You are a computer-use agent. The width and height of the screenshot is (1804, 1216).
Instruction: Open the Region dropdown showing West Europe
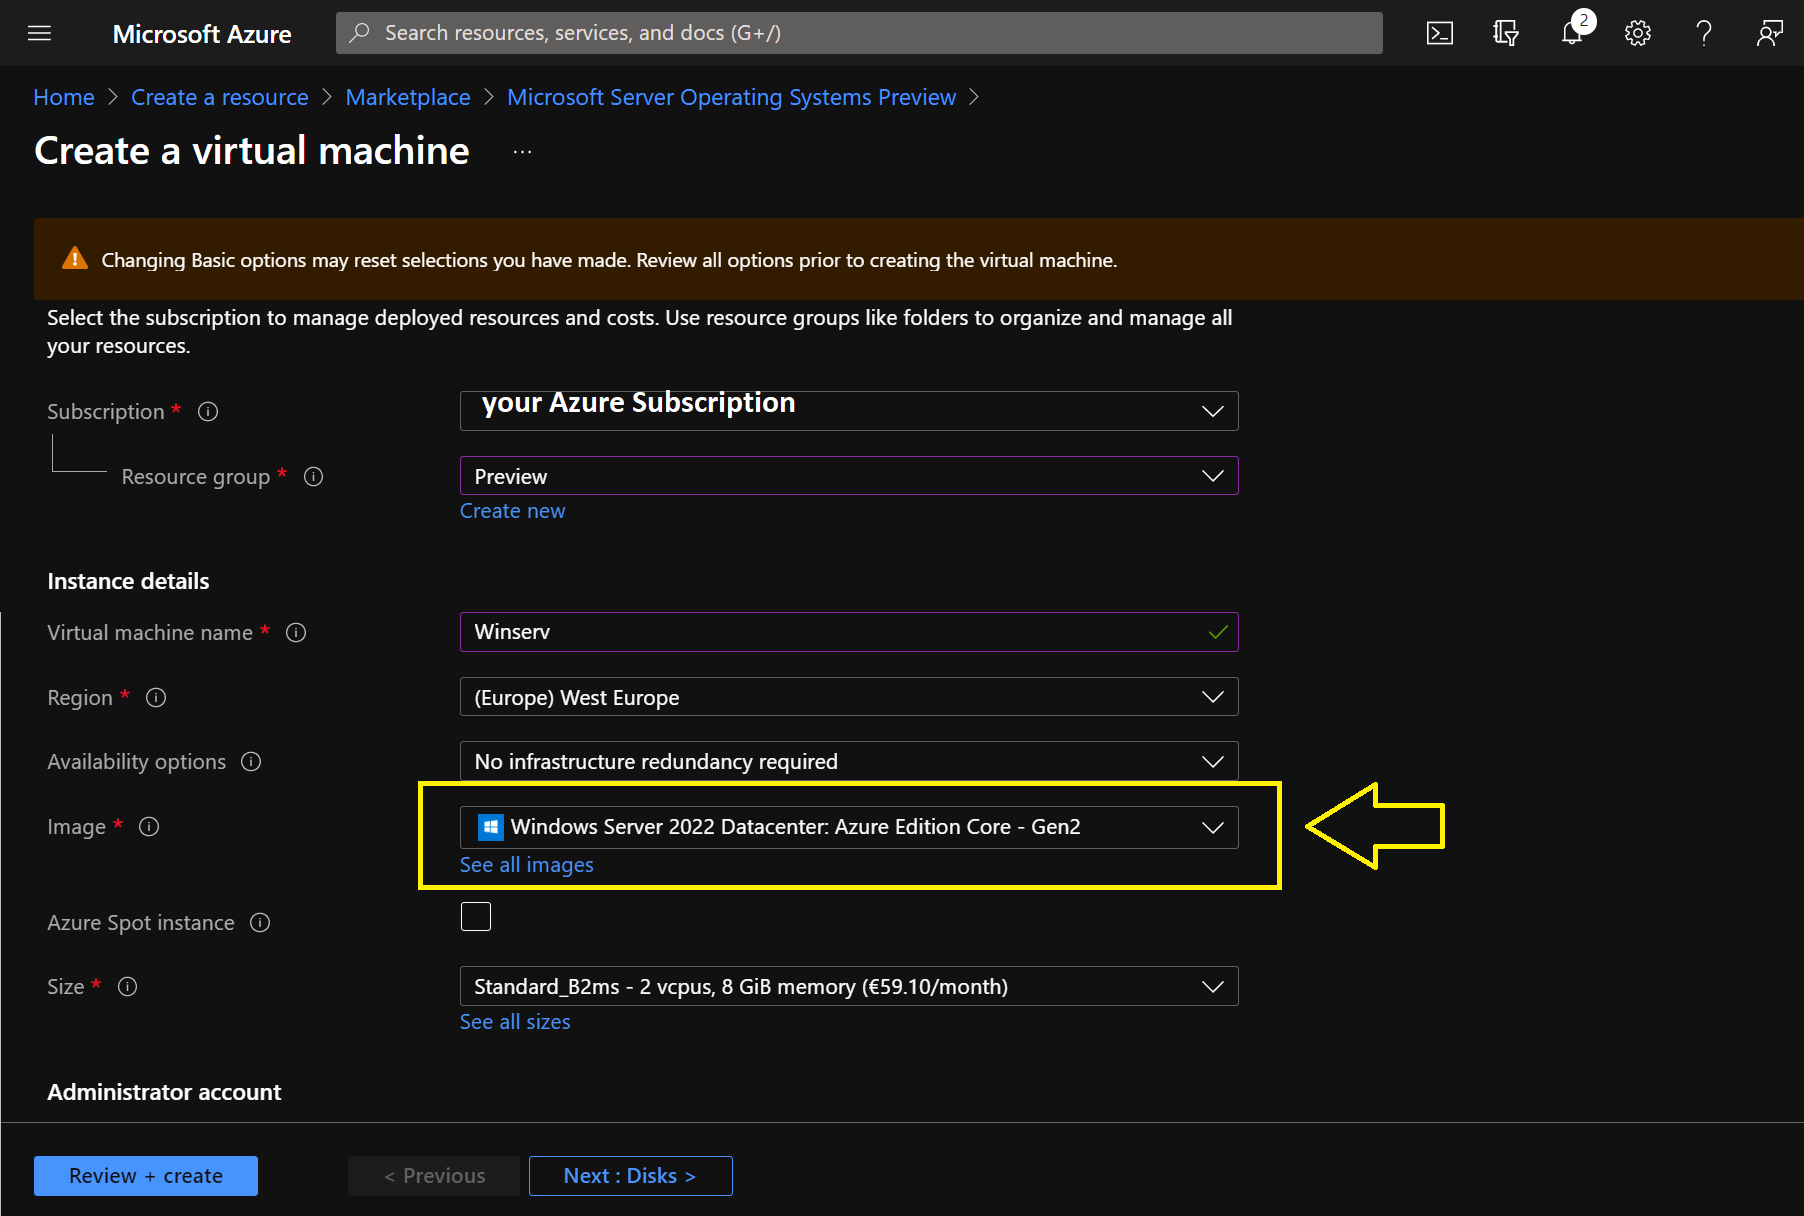(848, 697)
